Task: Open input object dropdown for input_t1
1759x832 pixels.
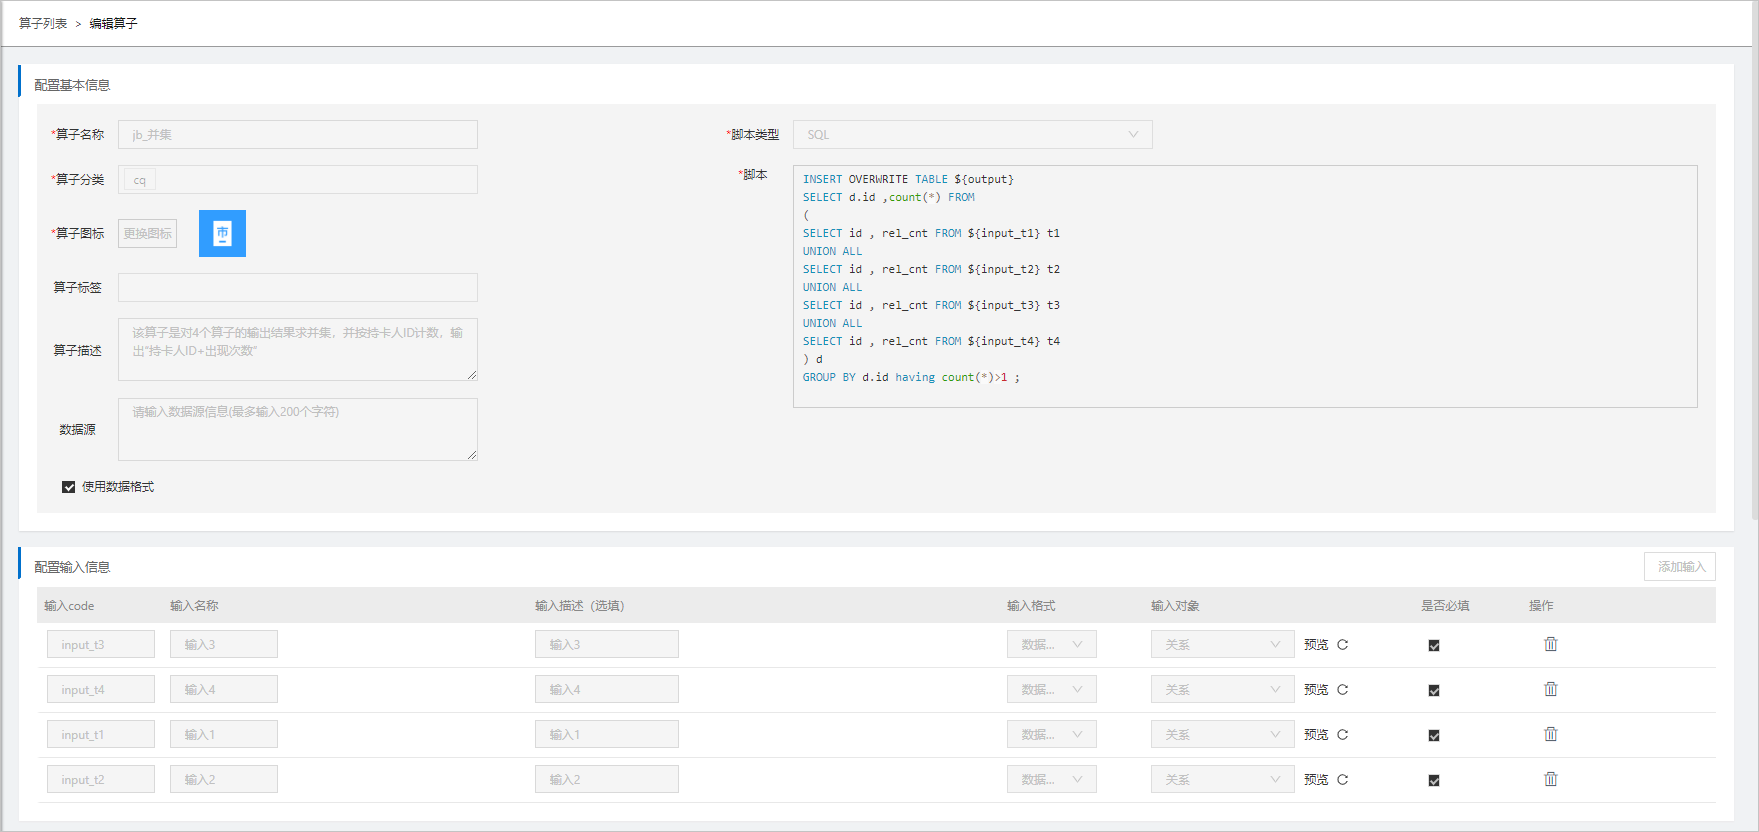Action: [x=1221, y=734]
